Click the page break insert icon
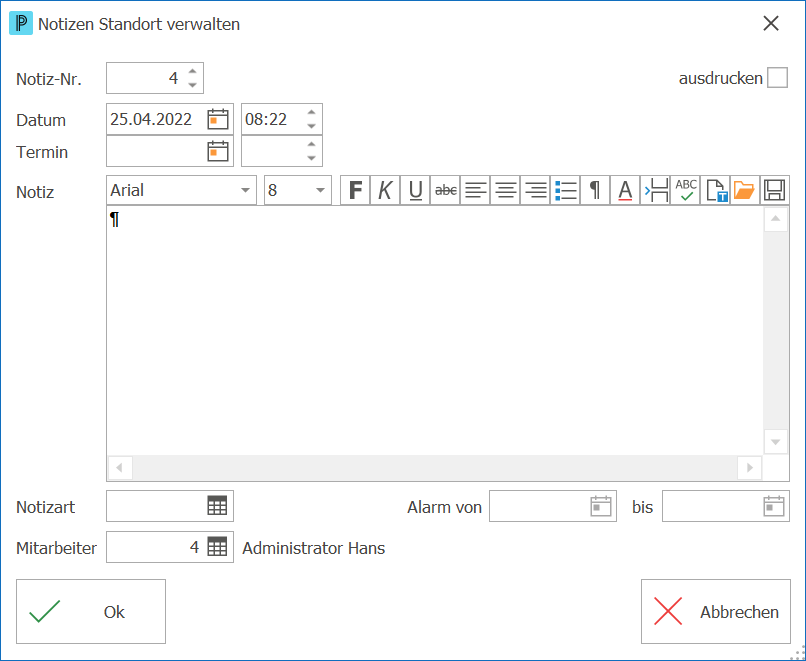The height and width of the screenshot is (661, 806). [655, 190]
